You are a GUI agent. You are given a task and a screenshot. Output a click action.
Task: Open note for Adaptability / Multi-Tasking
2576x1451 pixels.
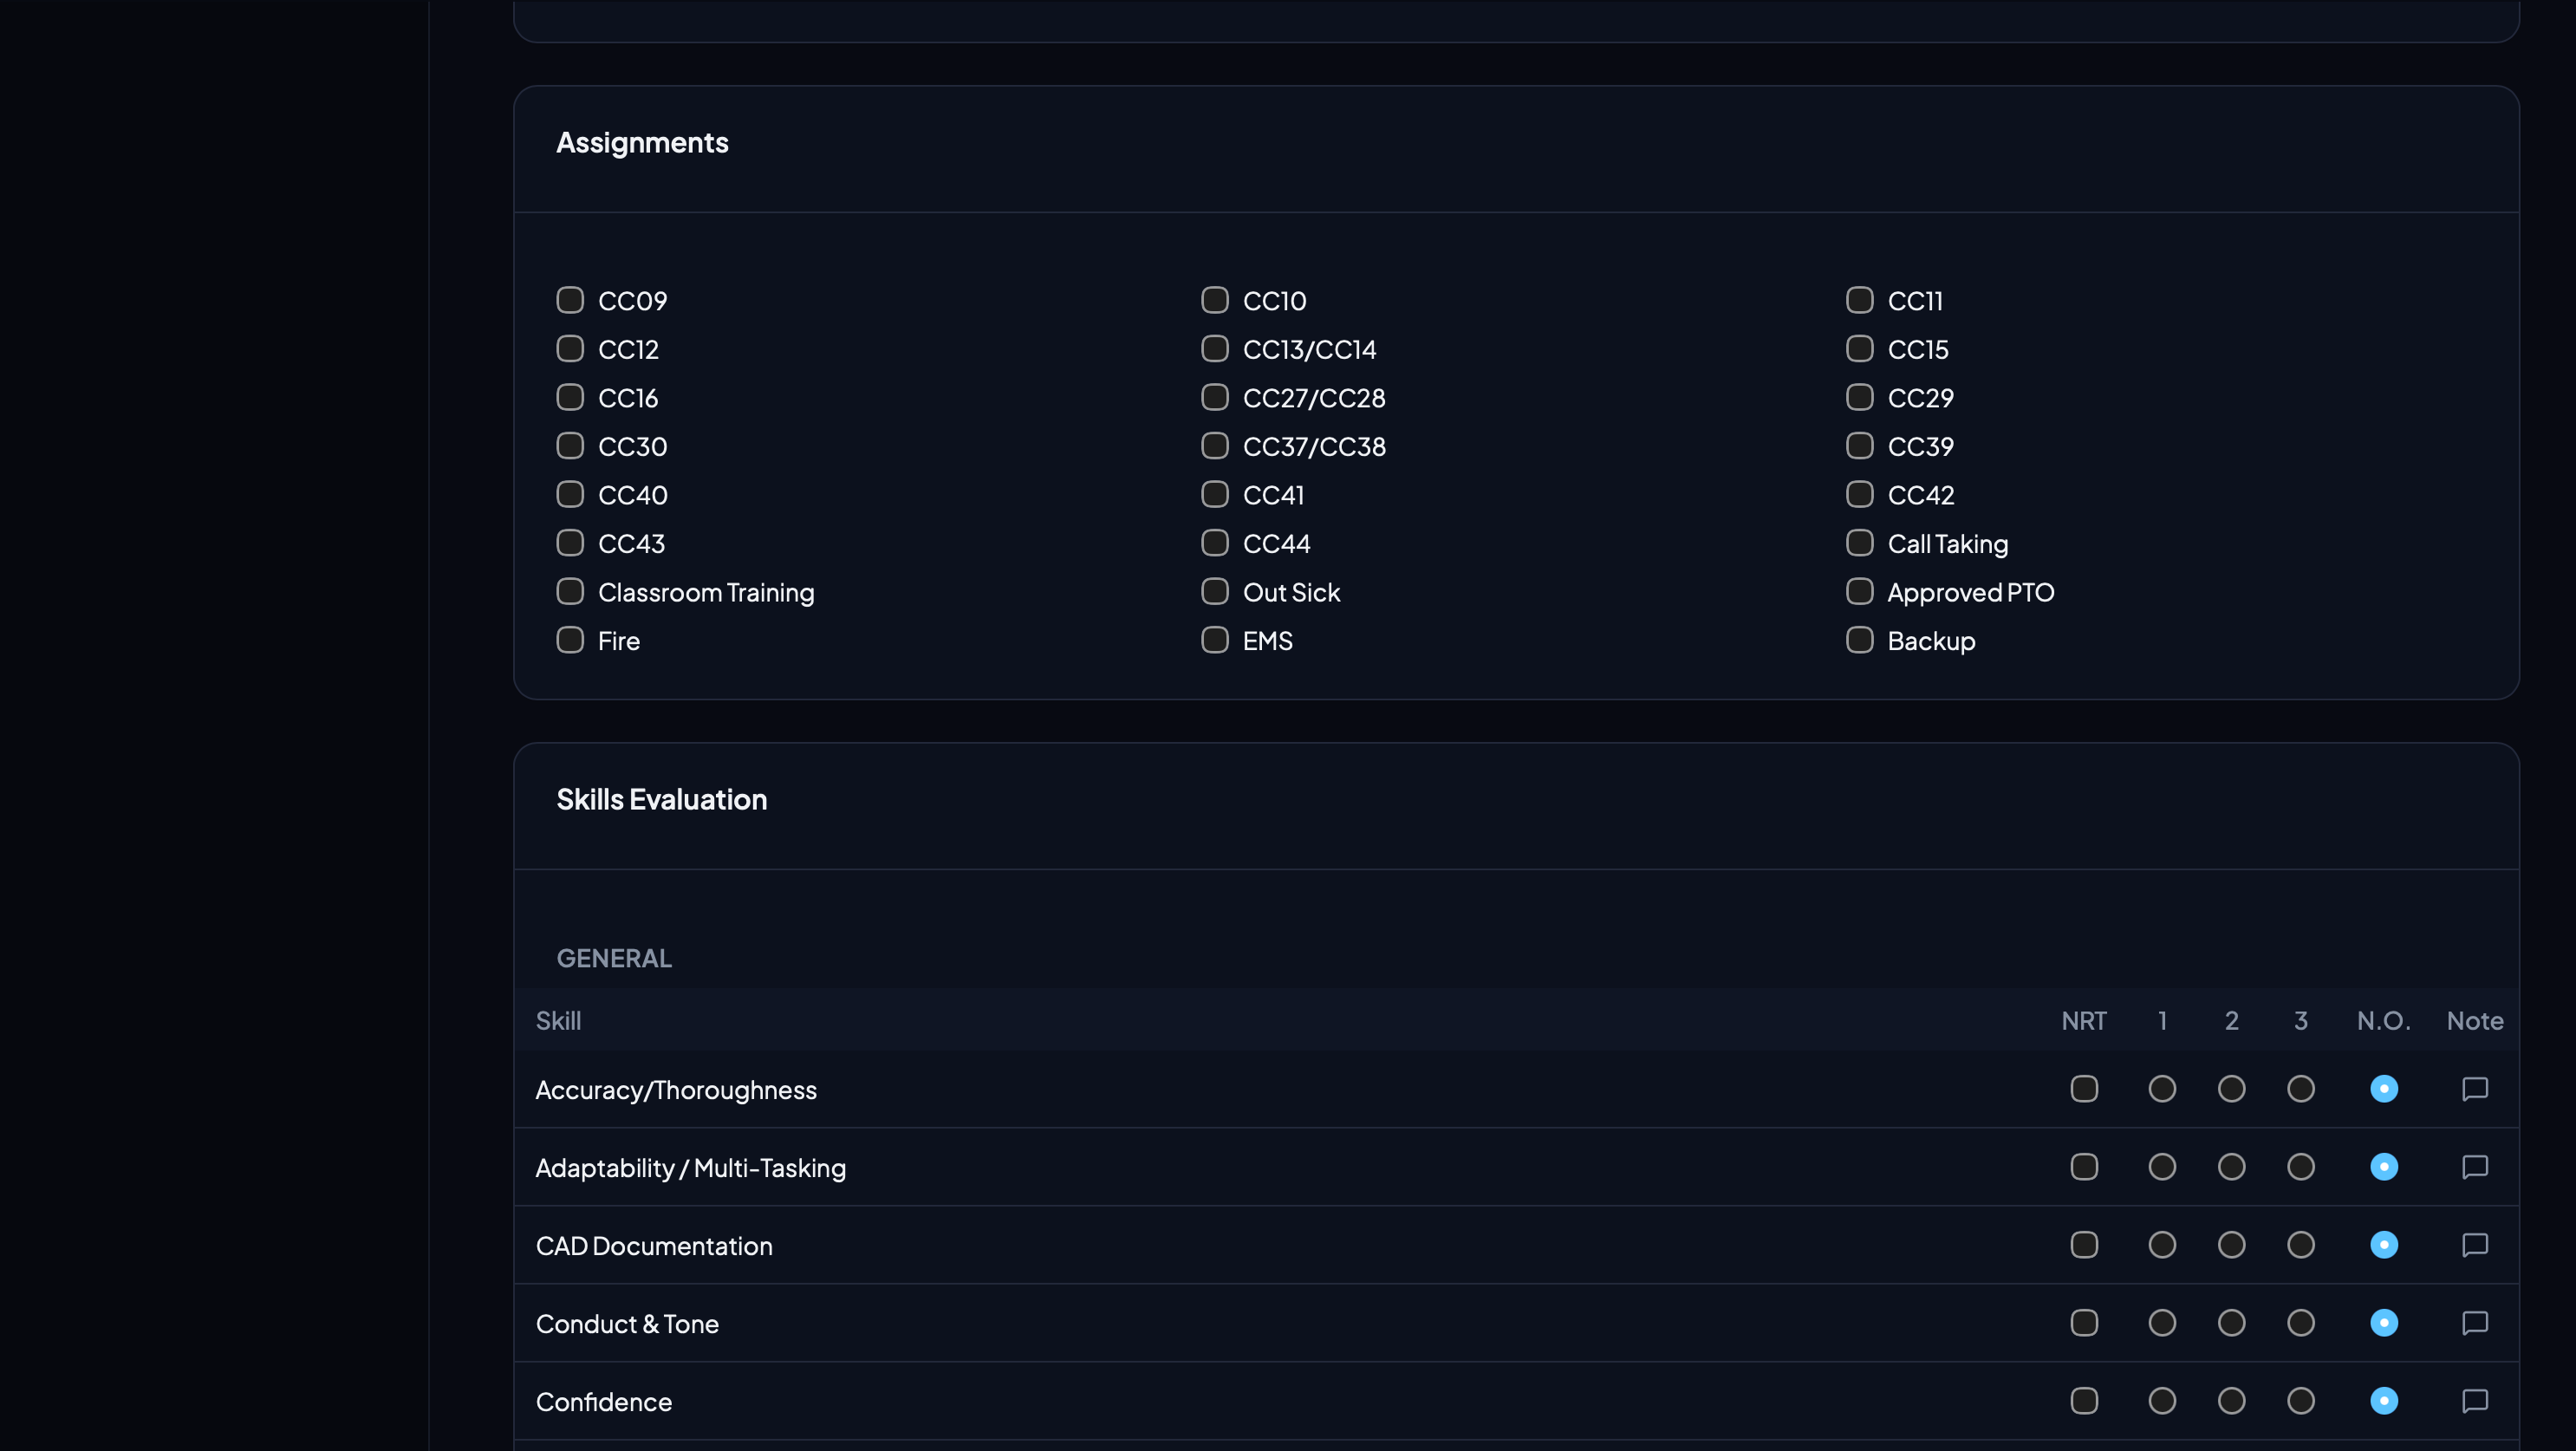[x=2474, y=1167]
